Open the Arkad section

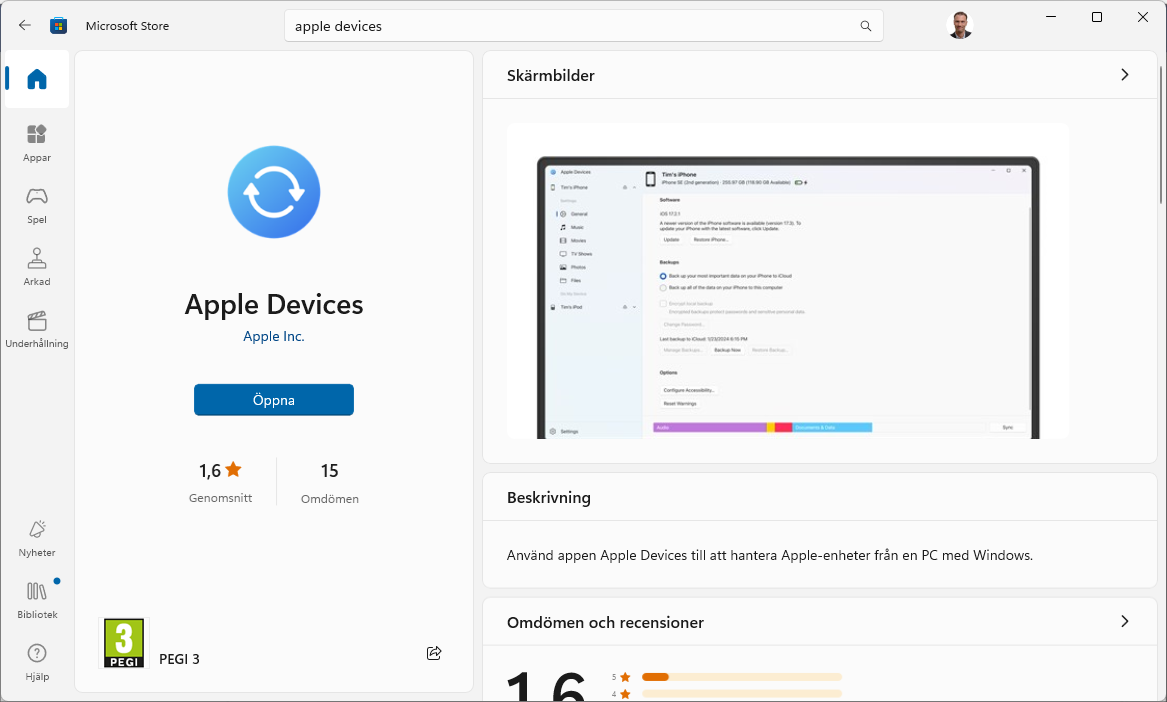coord(36,266)
